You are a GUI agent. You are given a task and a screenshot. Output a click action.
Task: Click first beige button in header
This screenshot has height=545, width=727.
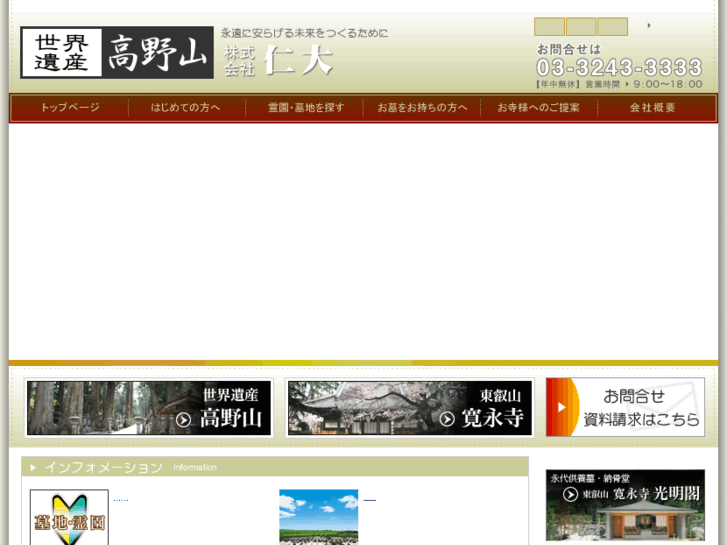point(549,26)
